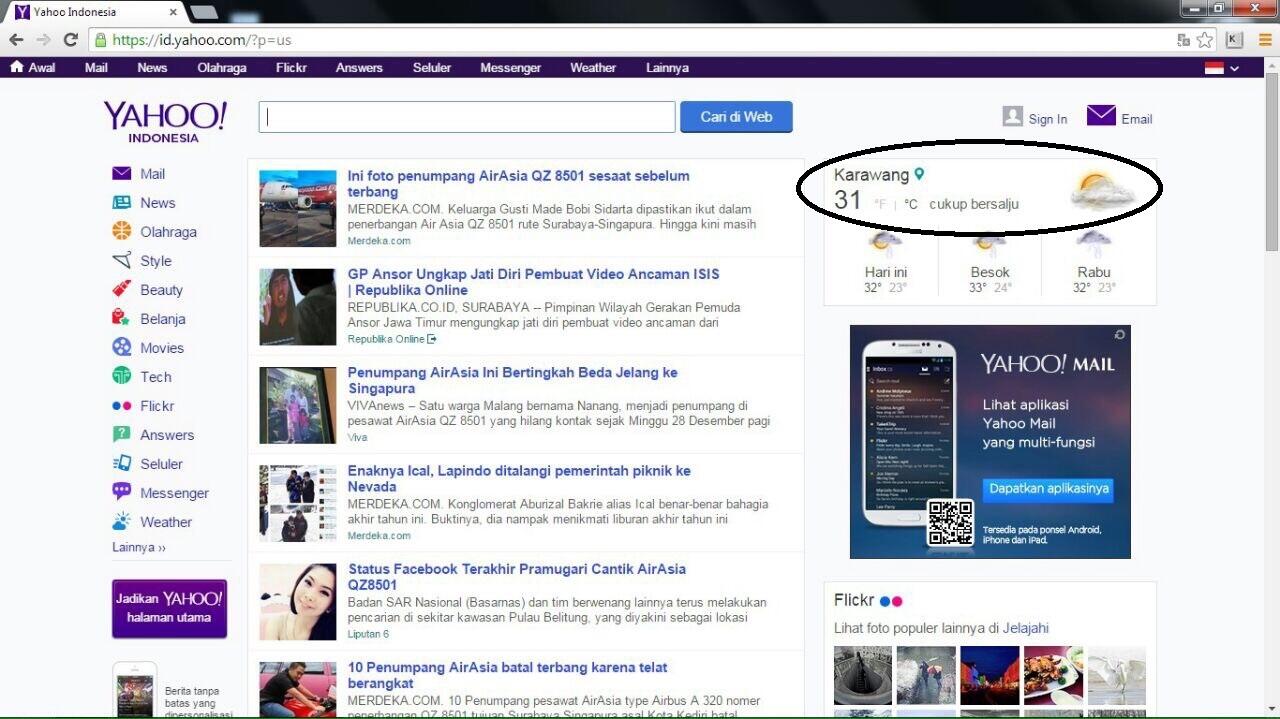The image size is (1280, 719).
Task: Click the K extension icon in toolbar
Action: [x=1235, y=40]
